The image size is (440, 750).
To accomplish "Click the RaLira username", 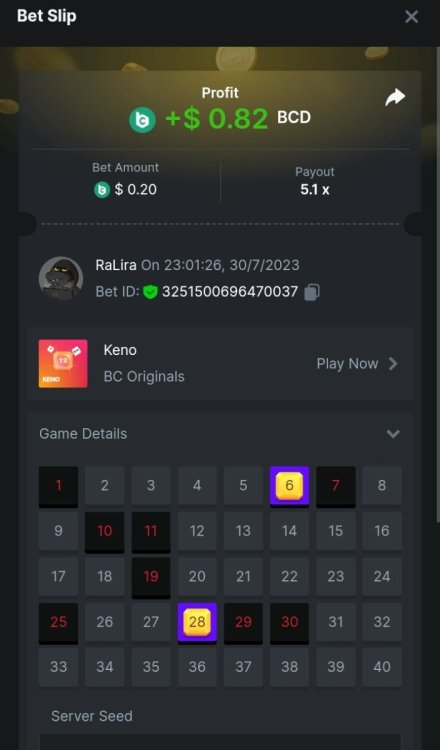I will coord(116,265).
